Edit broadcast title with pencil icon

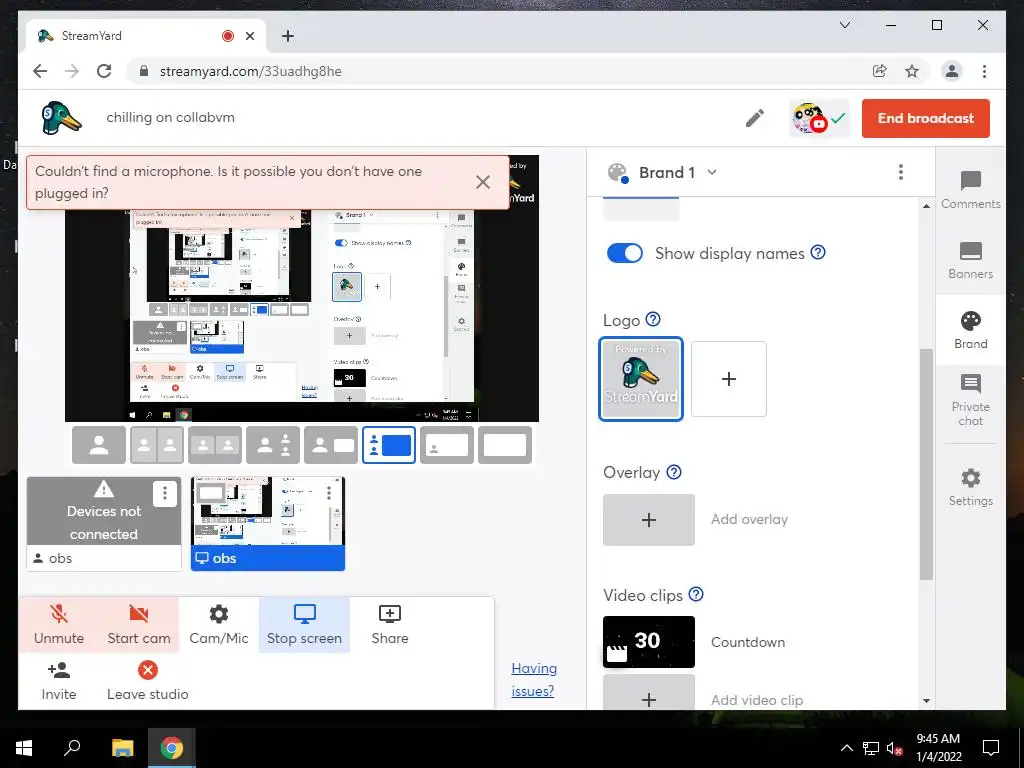[755, 118]
